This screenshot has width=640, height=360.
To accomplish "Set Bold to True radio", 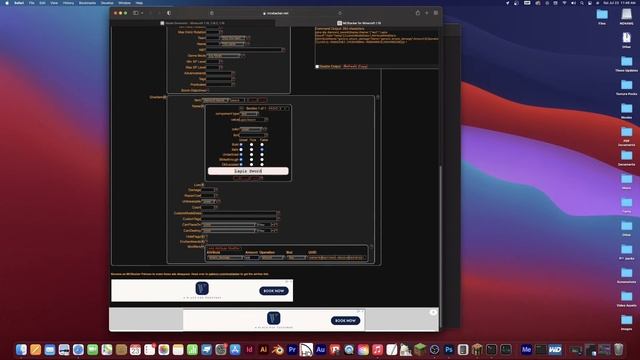I will (x=251, y=144).
